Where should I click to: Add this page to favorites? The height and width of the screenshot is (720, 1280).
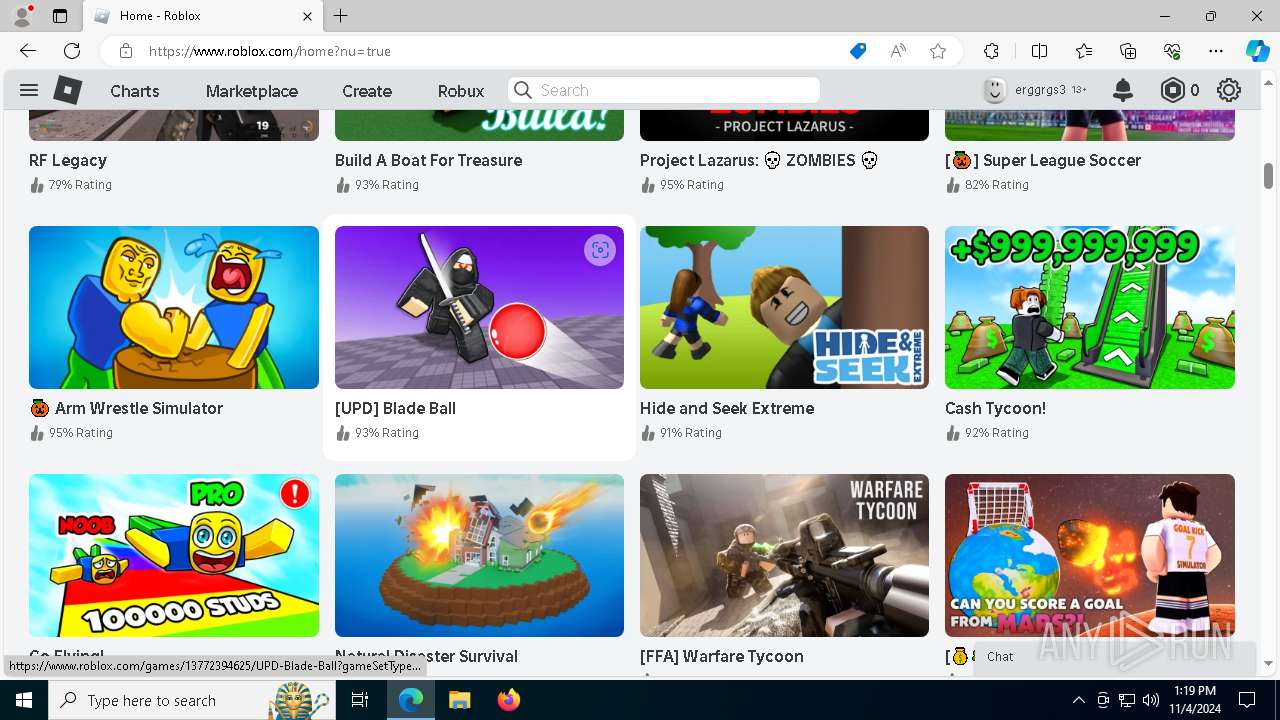pyautogui.click(x=938, y=51)
